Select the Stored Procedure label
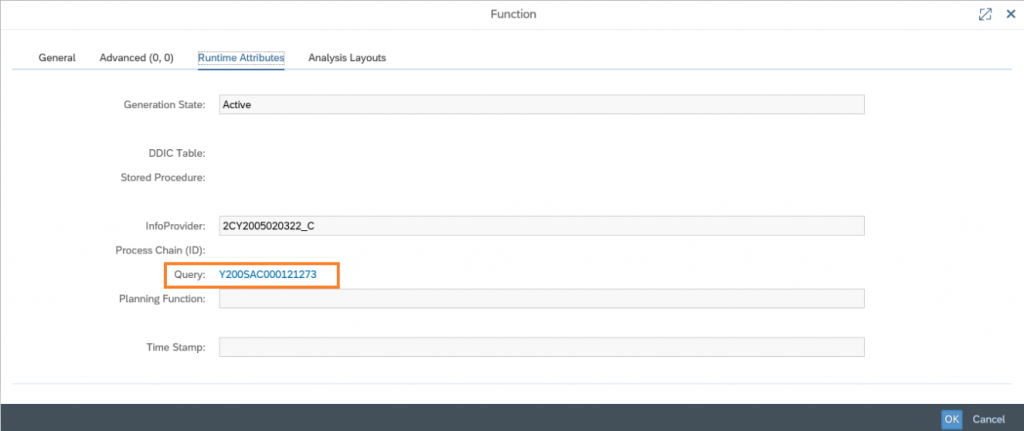The image size is (1024, 431). tap(163, 178)
